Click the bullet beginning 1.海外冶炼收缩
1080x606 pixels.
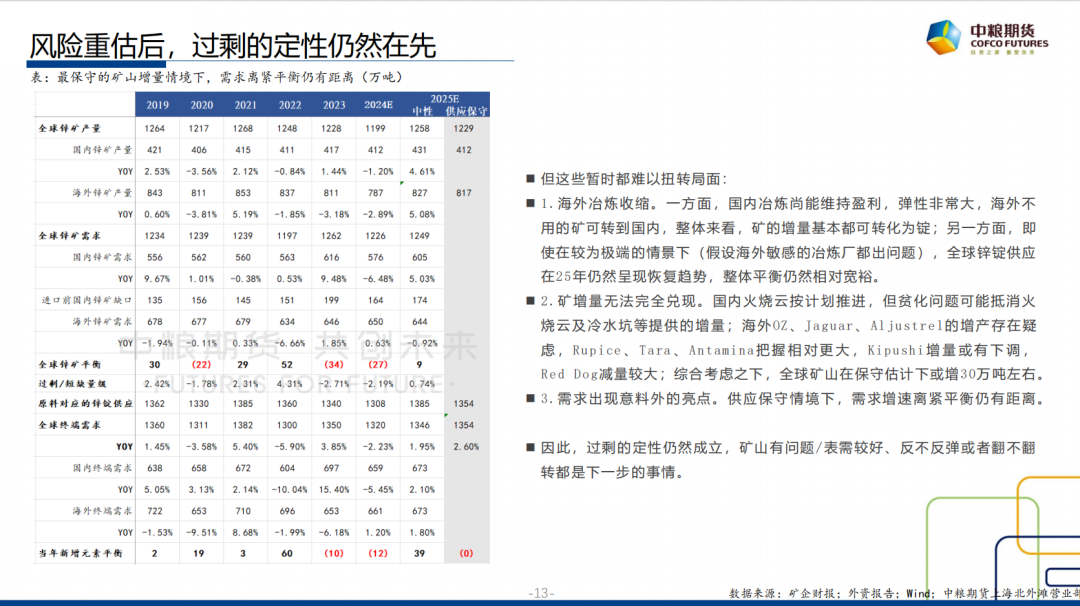pos(788,240)
